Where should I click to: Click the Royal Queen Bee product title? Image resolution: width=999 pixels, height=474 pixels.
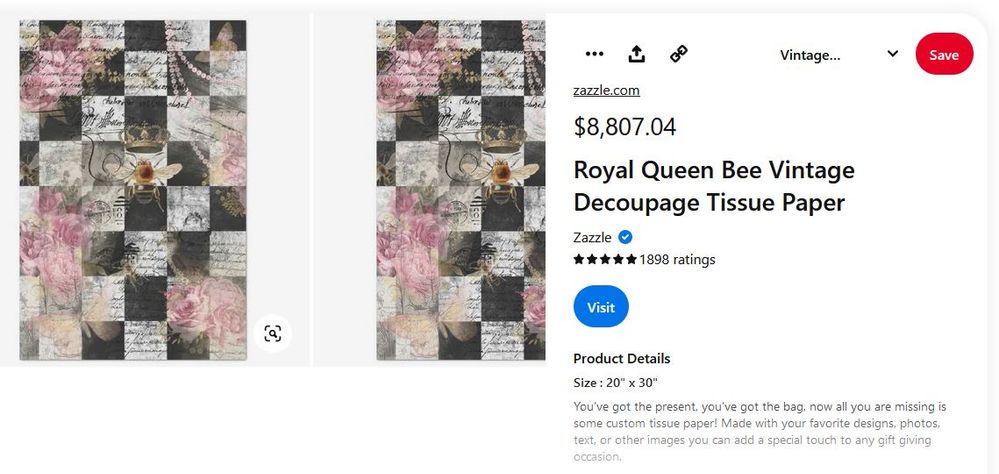pos(713,186)
